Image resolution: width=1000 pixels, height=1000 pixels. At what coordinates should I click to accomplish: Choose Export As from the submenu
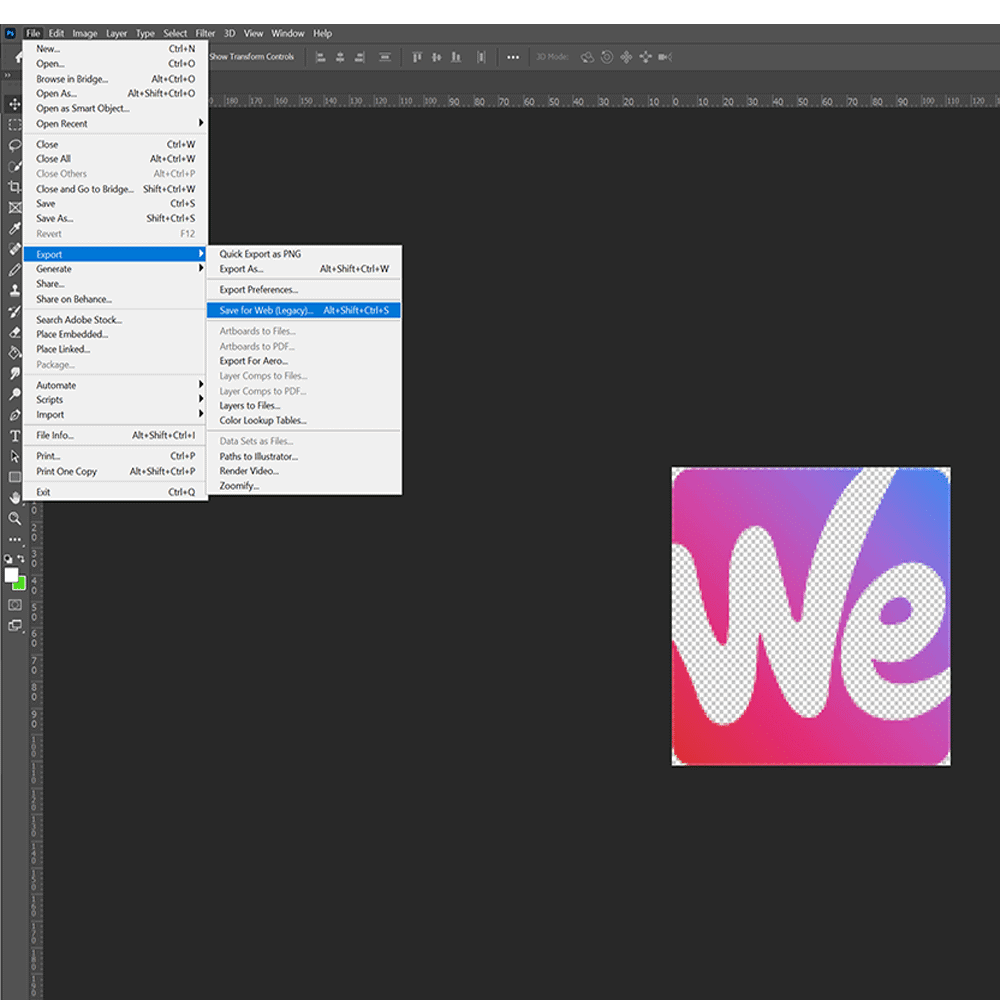click(x=304, y=269)
